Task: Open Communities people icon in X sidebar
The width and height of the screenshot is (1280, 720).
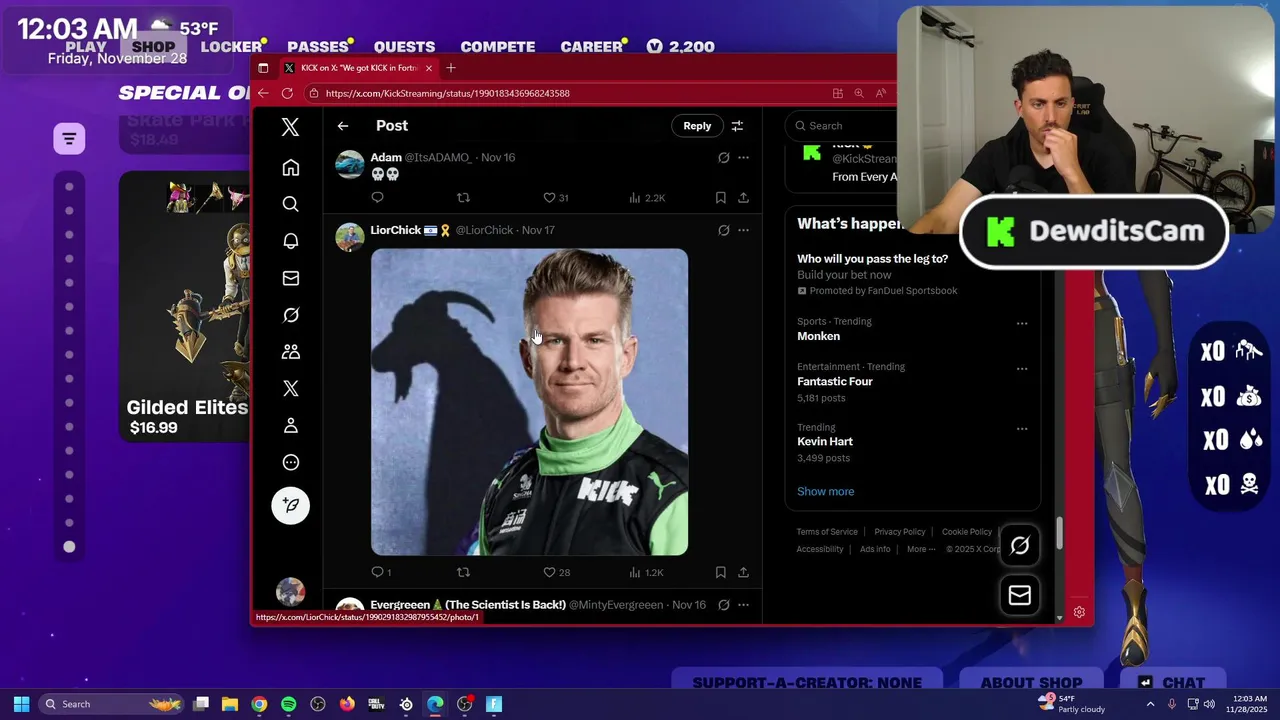Action: coord(290,352)
